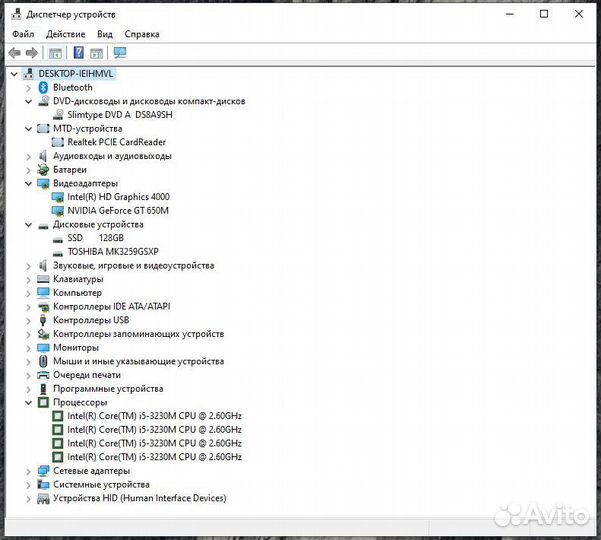Expand the Bluetooth category
The image size is (601, 540).
(28, 88)
